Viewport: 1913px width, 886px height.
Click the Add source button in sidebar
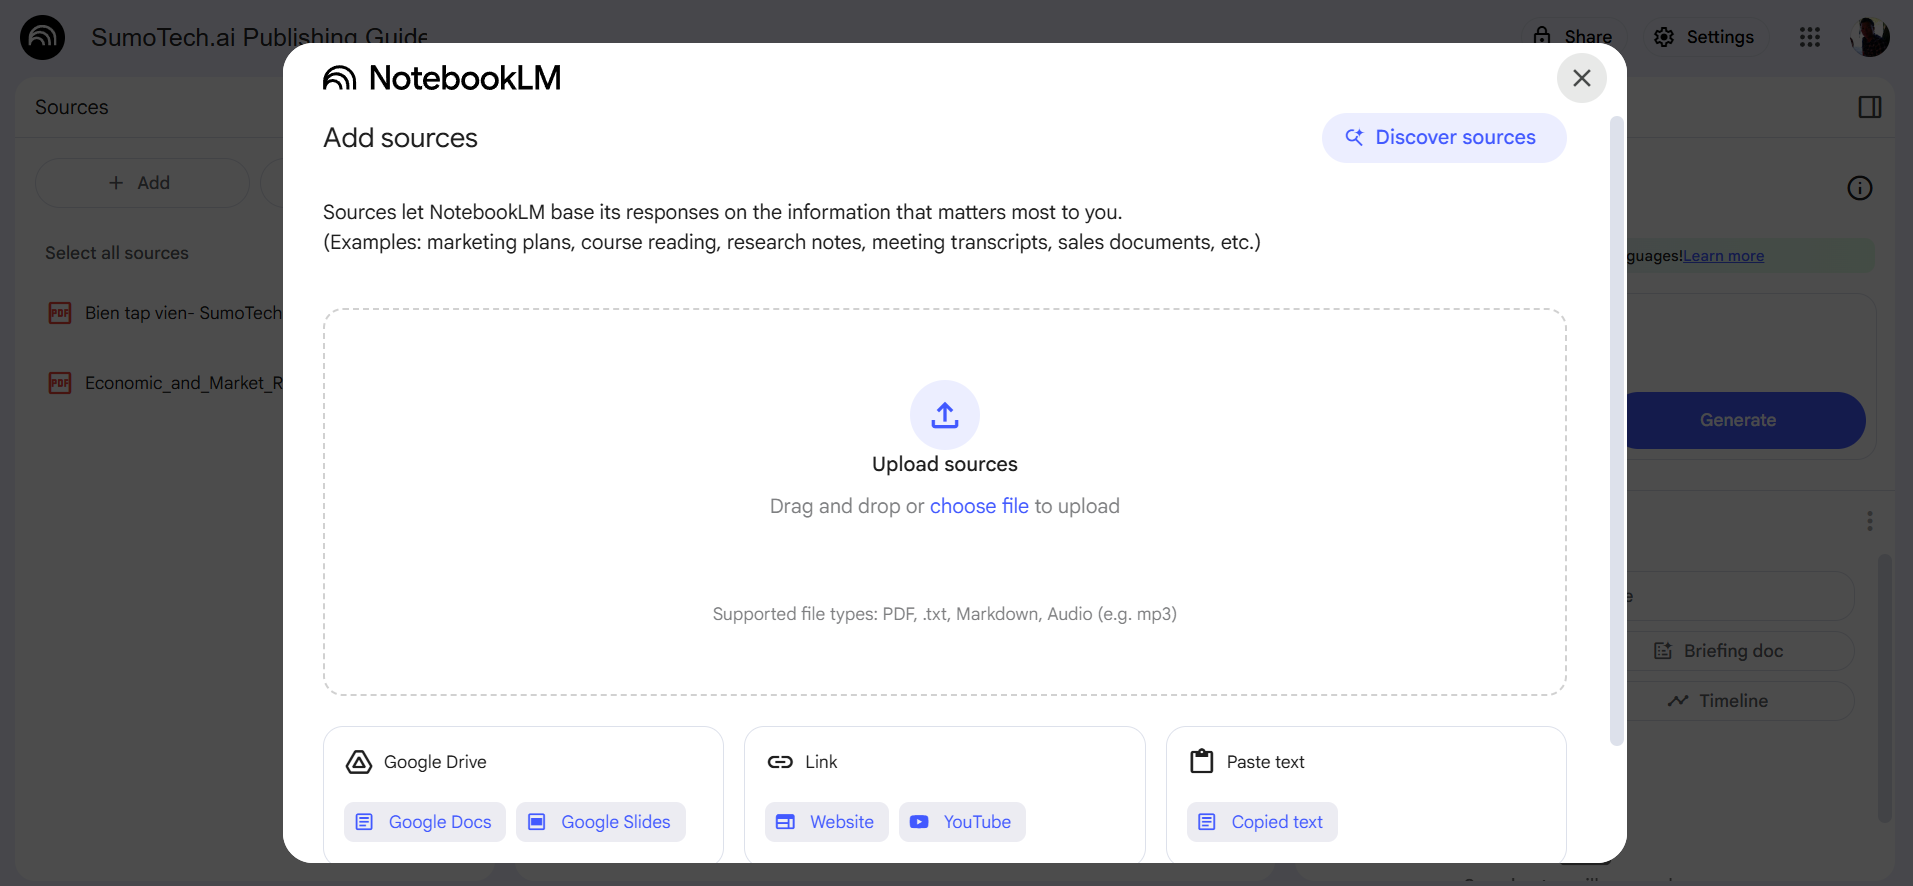tap(141, 183)
